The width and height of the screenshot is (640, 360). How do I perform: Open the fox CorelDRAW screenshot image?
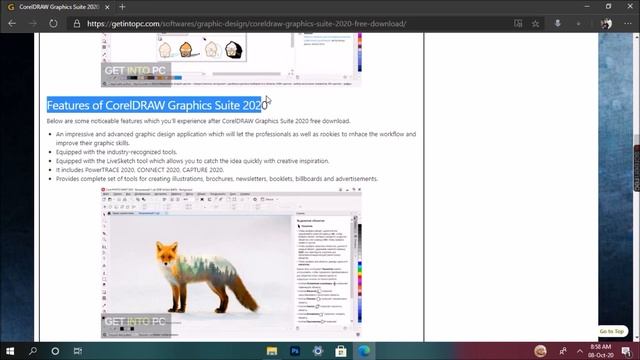231,263
